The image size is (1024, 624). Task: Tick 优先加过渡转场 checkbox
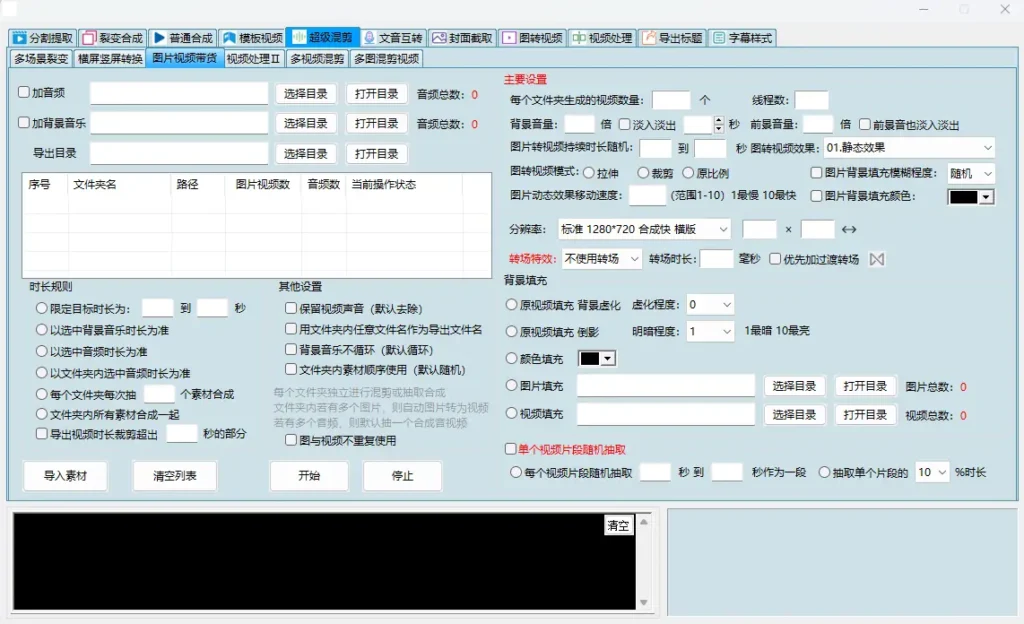(x=775, y=259)
